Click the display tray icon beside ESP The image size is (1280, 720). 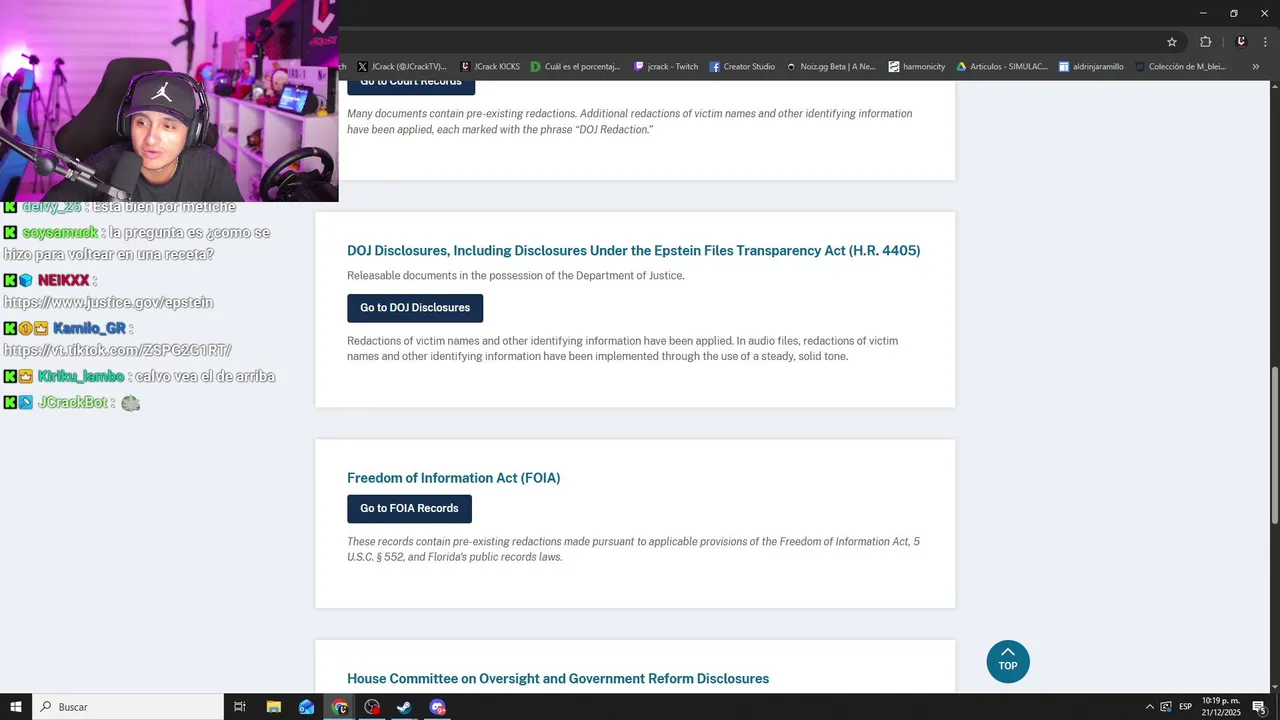[x=1166, y=707]
